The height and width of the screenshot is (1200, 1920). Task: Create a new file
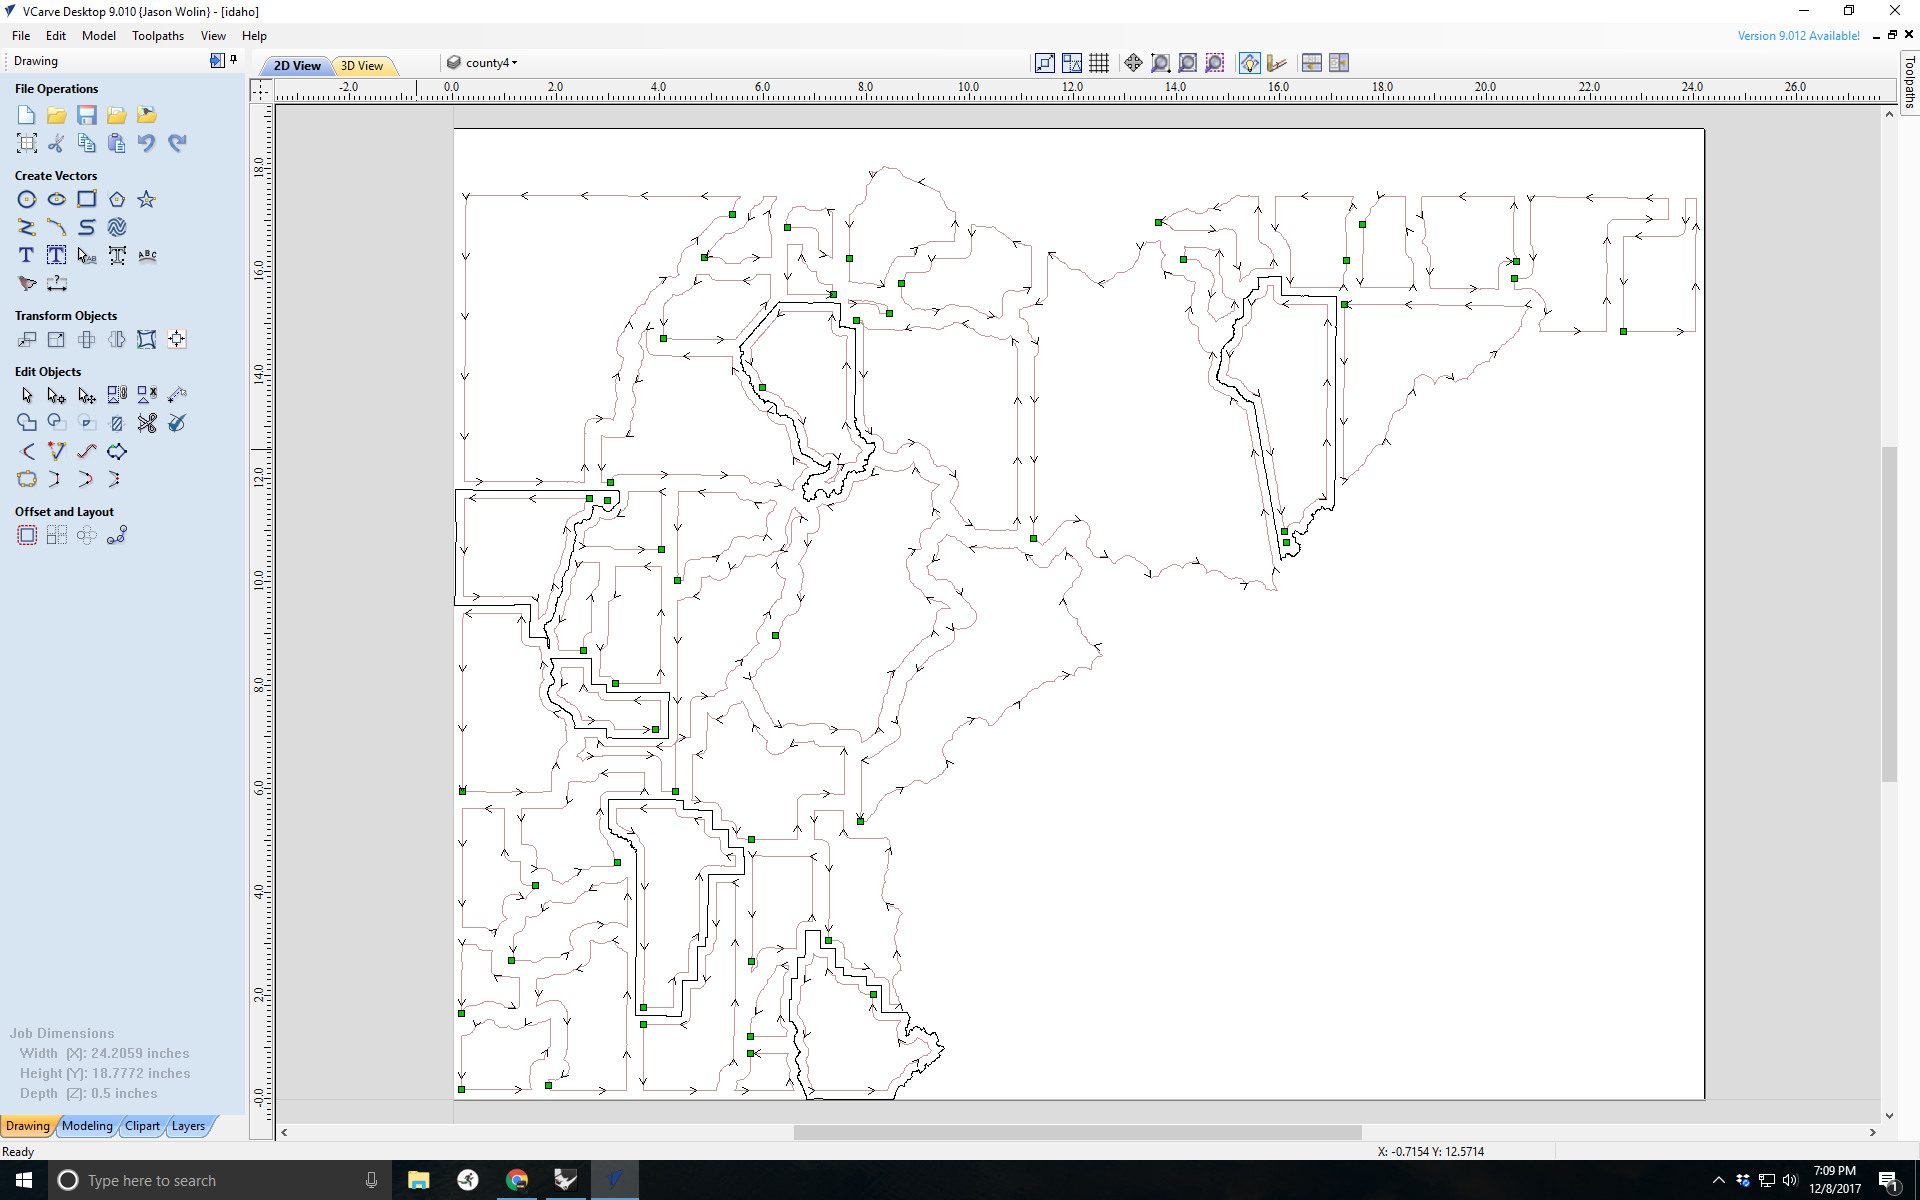(x=27, y=115)
